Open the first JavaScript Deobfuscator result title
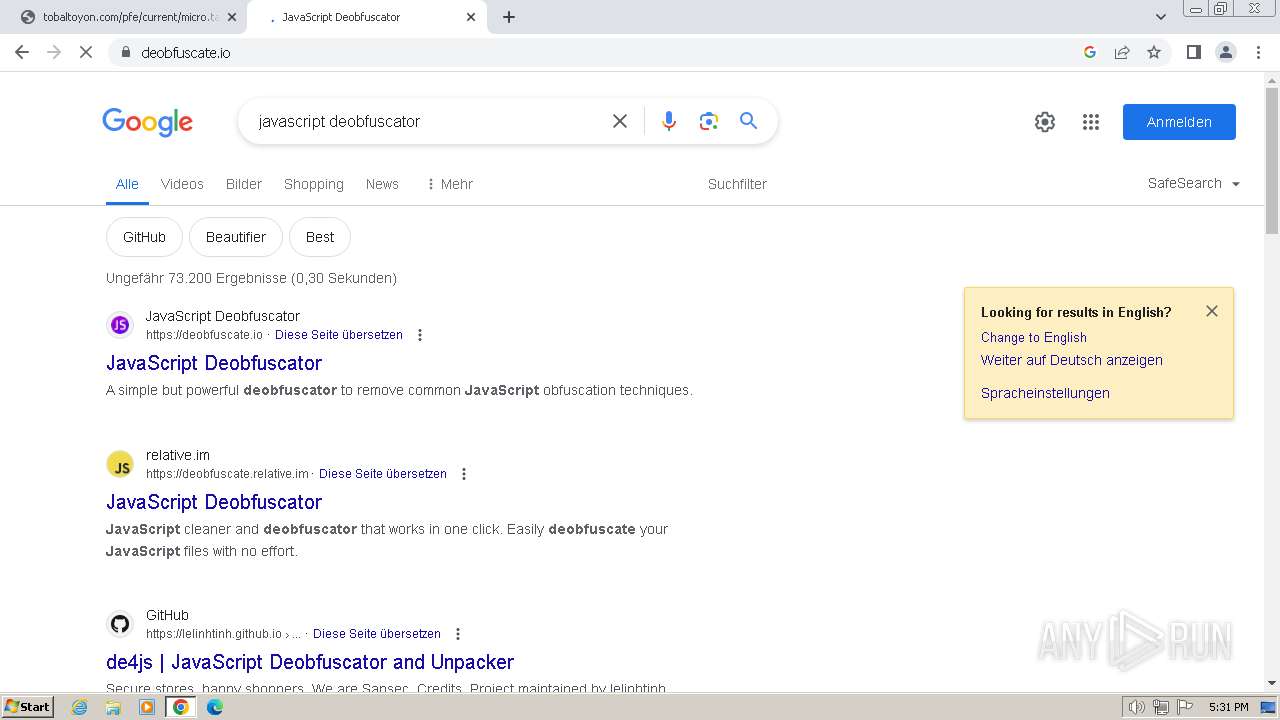Image resolution: width=1280 pixels, height=720 pixels. [214, 363]
